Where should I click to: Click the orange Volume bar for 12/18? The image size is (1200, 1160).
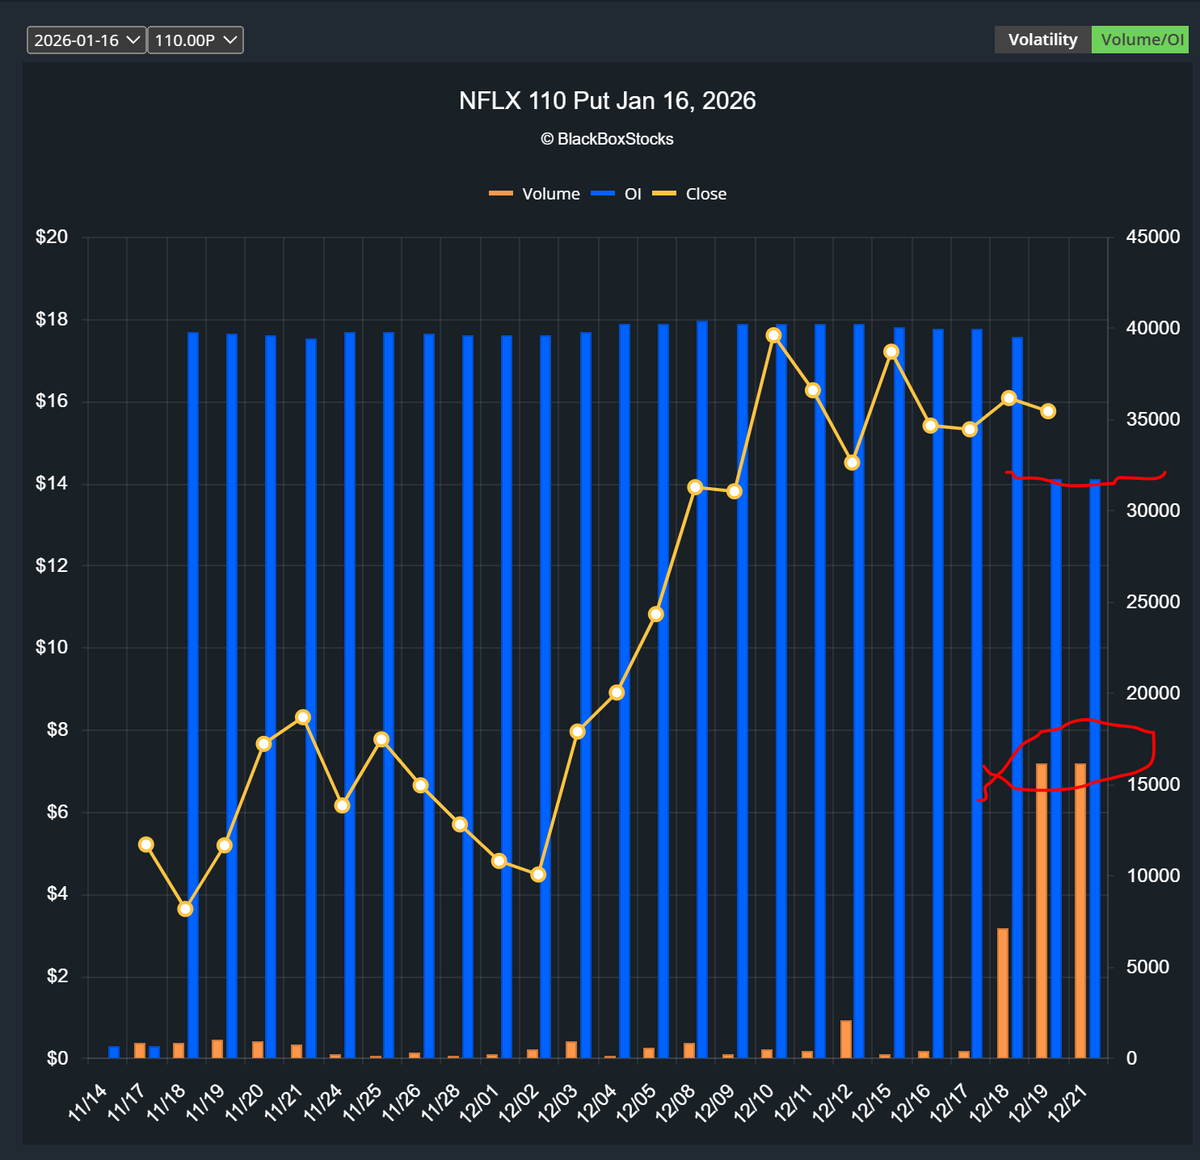click(1002, 993)
